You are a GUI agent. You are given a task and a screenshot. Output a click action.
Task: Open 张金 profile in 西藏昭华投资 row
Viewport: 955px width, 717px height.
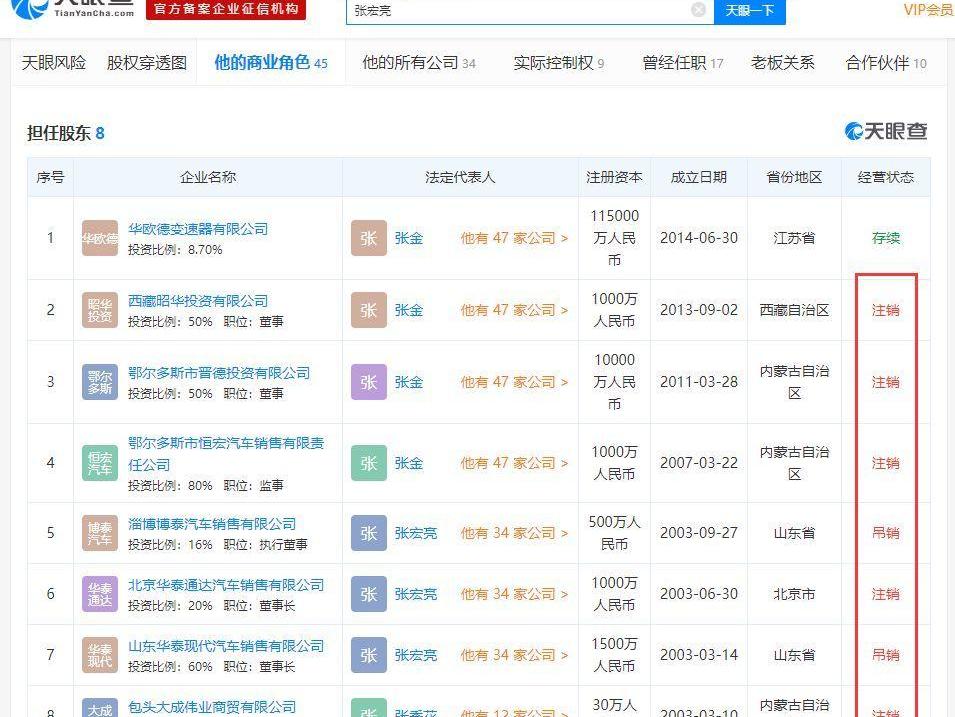(409, 310)
